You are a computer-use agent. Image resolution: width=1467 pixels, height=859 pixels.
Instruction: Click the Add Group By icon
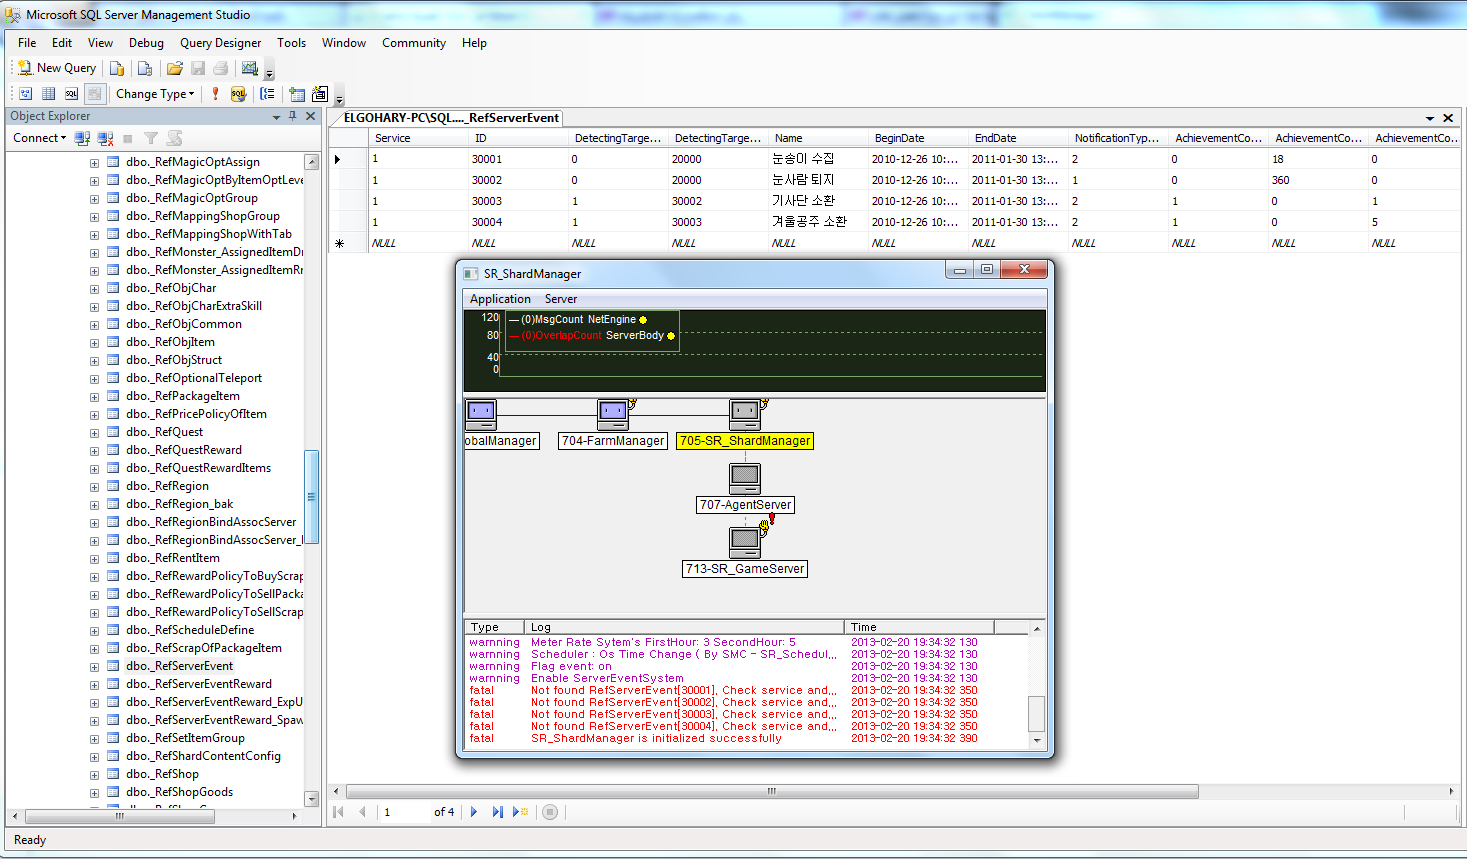point(267,94)
